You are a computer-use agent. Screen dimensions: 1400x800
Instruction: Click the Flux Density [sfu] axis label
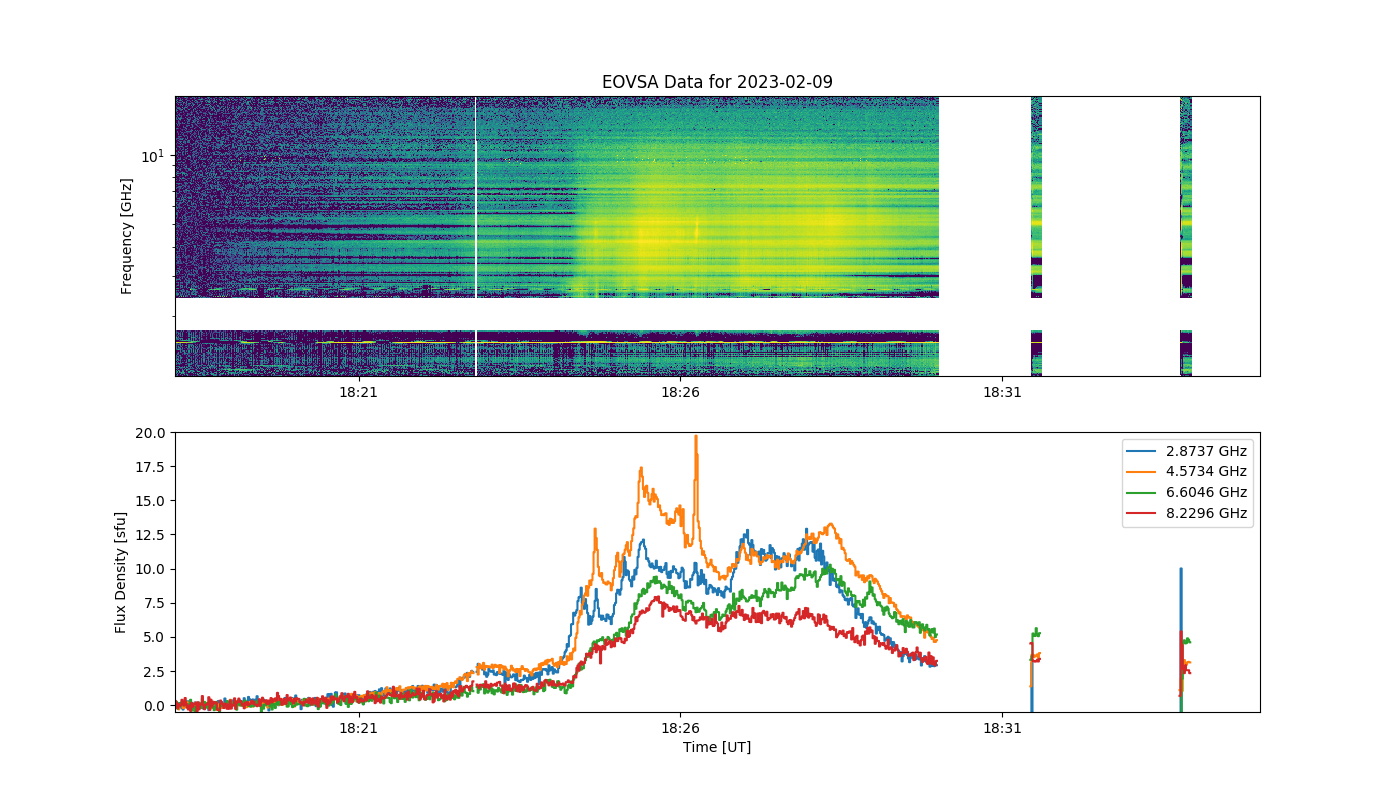(x=121, y=572)
